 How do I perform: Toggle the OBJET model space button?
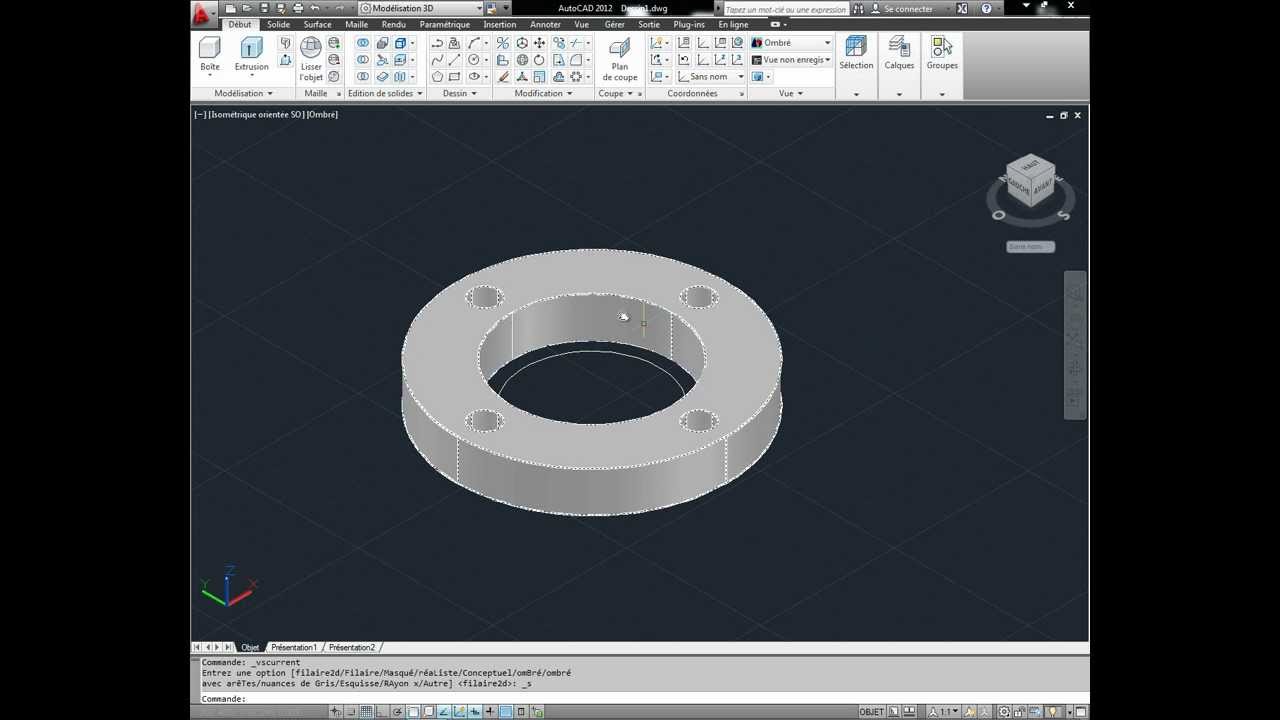871,712
